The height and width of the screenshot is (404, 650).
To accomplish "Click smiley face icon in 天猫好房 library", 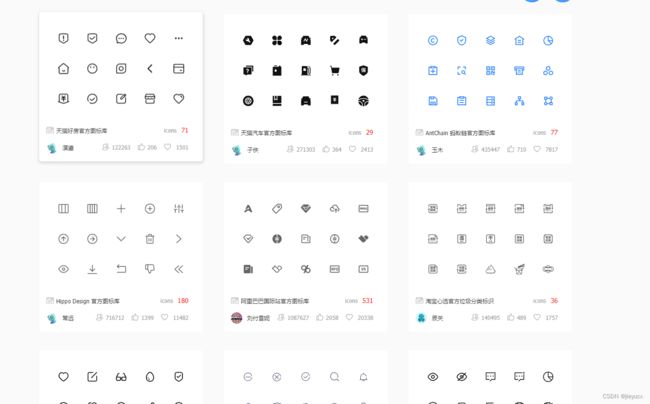I will pyautogui.click(x=92, y=68).
